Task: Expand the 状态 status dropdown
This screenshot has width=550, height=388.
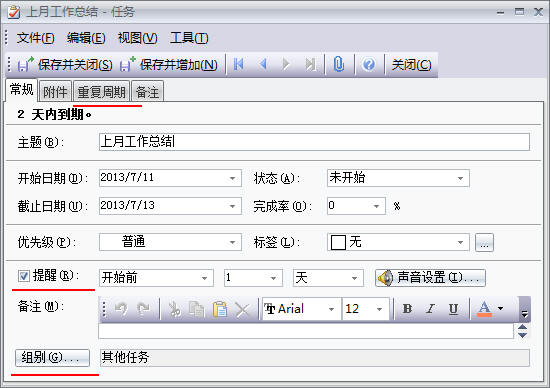Action: [x=460, y=178]
